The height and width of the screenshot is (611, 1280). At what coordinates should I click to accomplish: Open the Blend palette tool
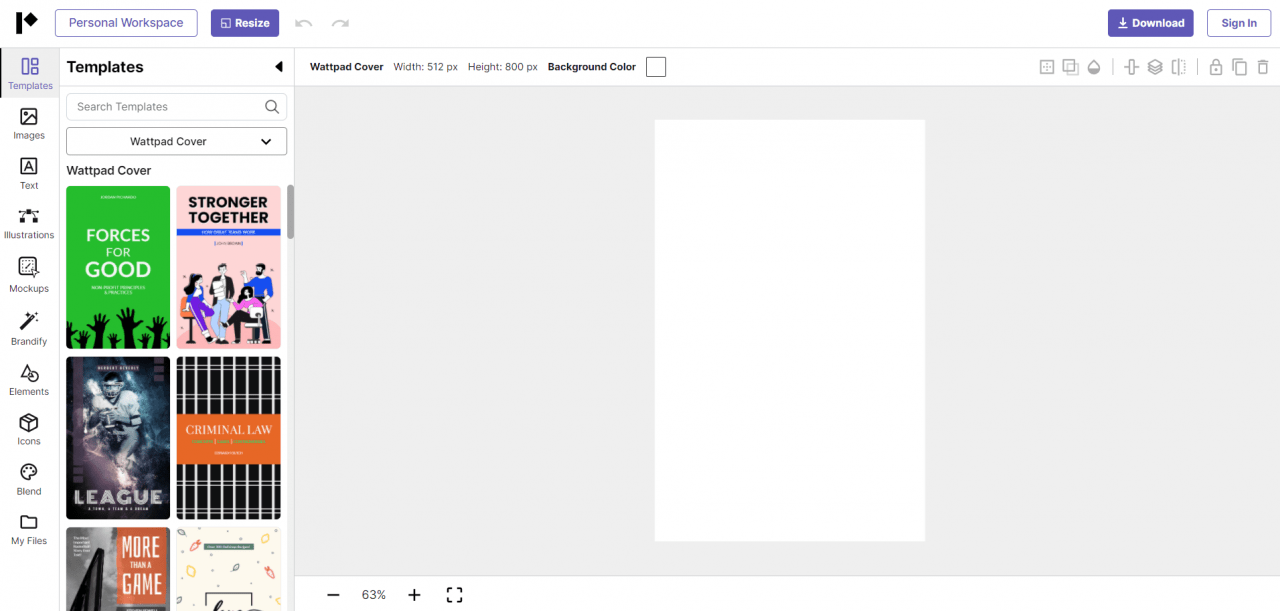point(29,478)
